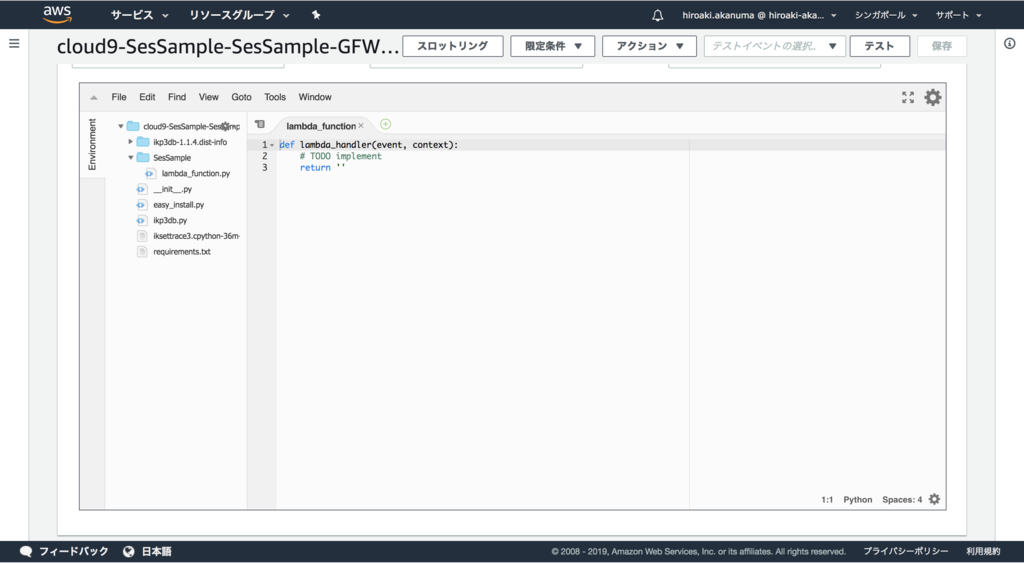Change the Python language mode

coord(857,500)
